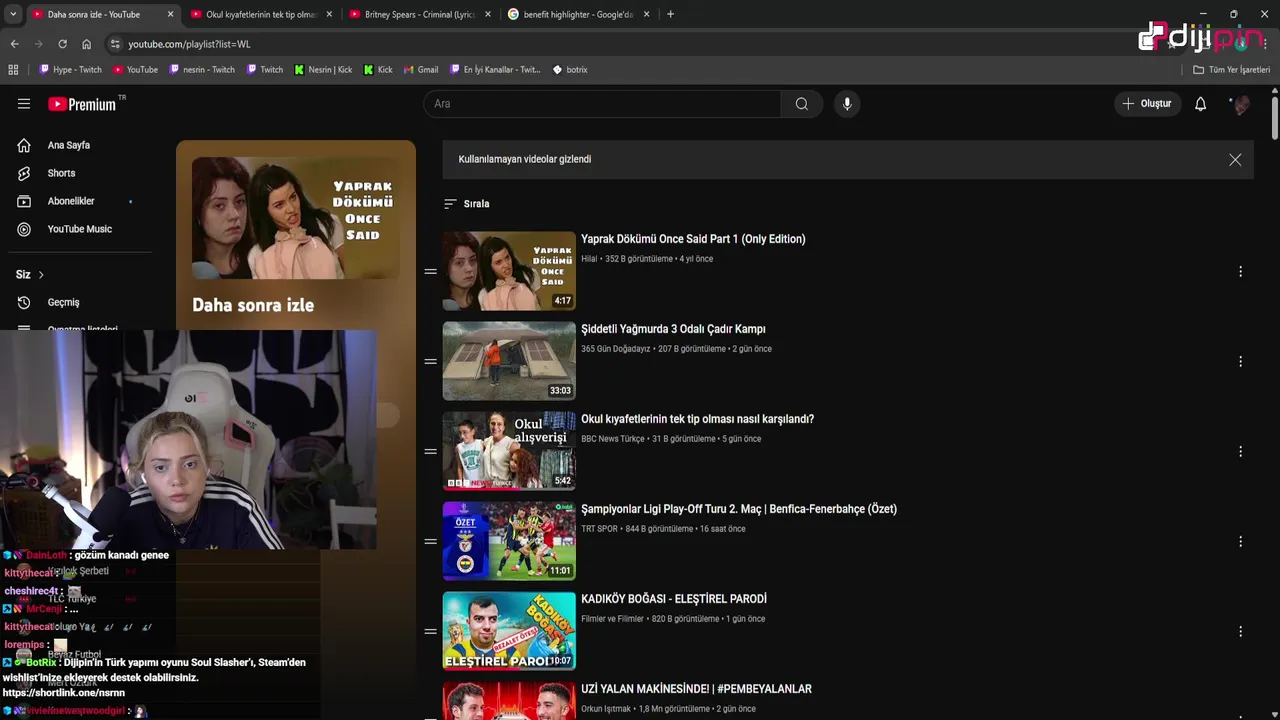1280x720 pixels.
Task: Start voice search with microphone icon
Action: (x=847, y=104)
